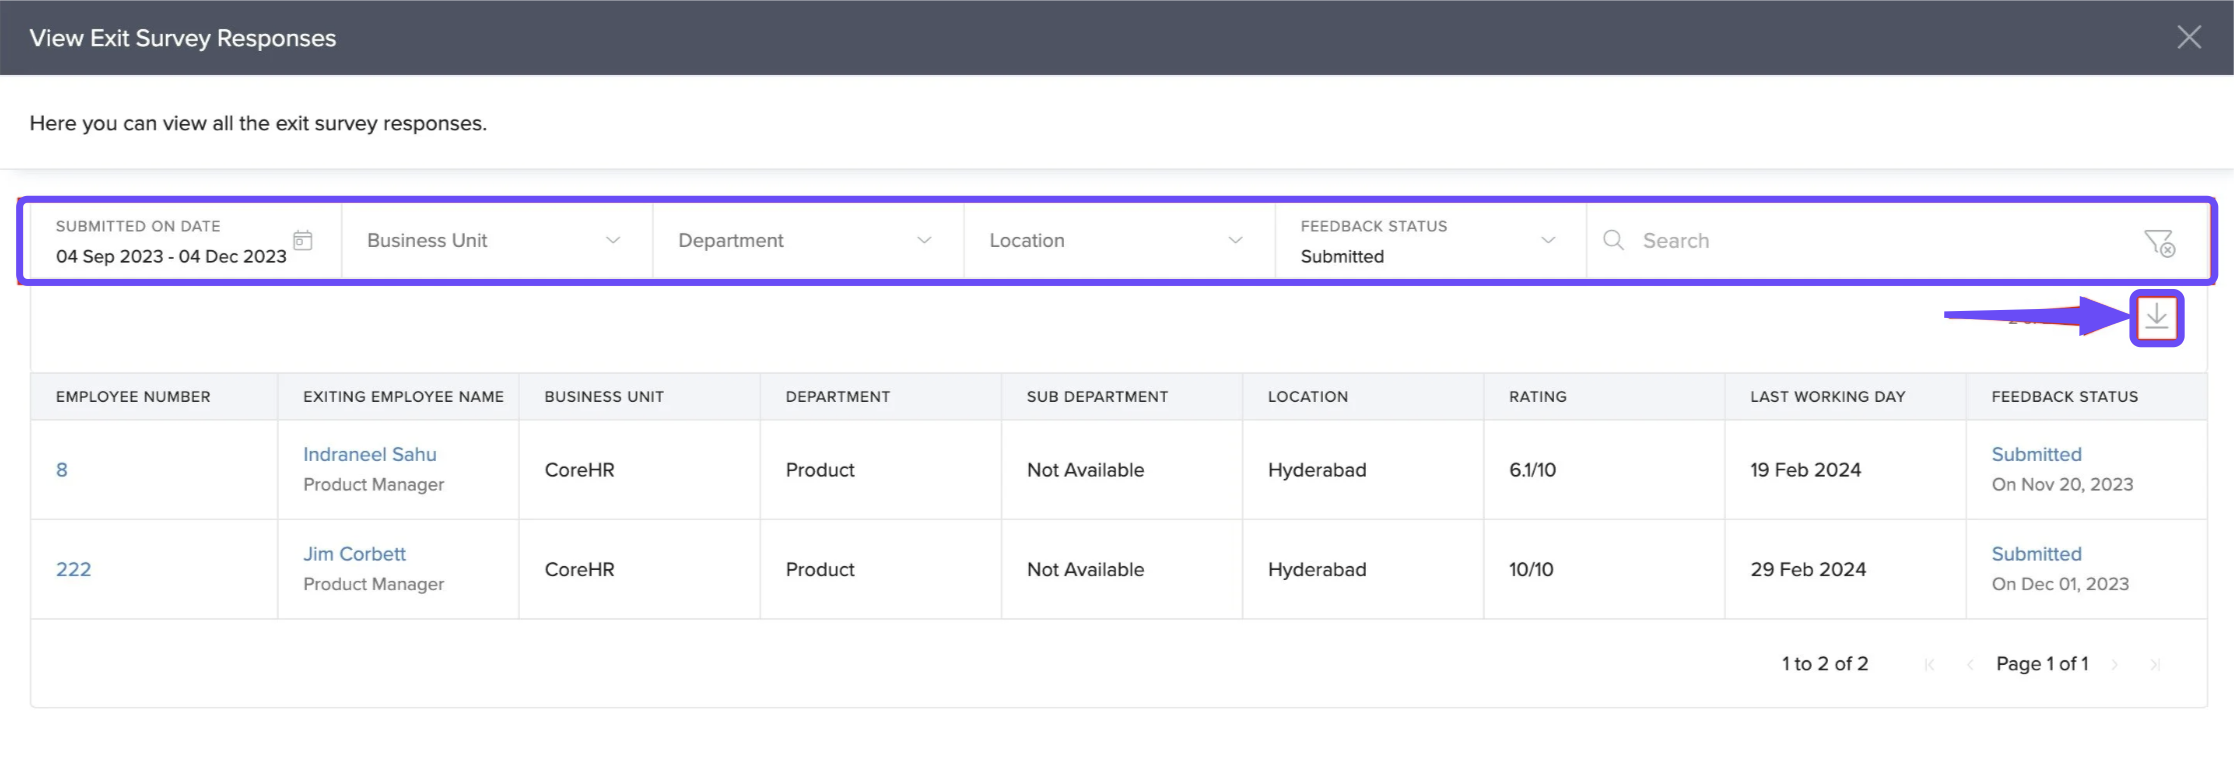Sort by the Rating column header
The image size is (2234, 757).
click(x=1537, y=397)
